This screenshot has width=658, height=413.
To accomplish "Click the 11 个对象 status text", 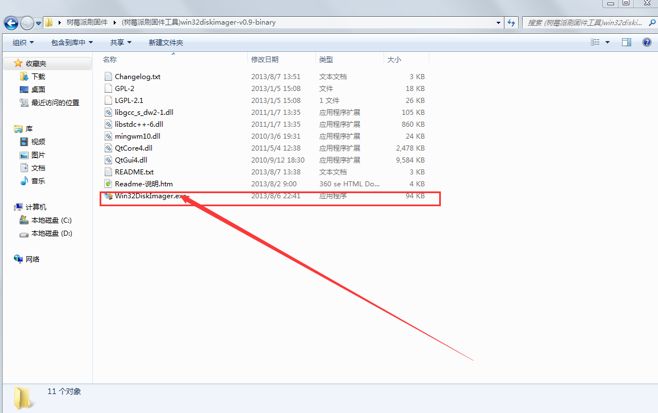I will tap(64, 391).
